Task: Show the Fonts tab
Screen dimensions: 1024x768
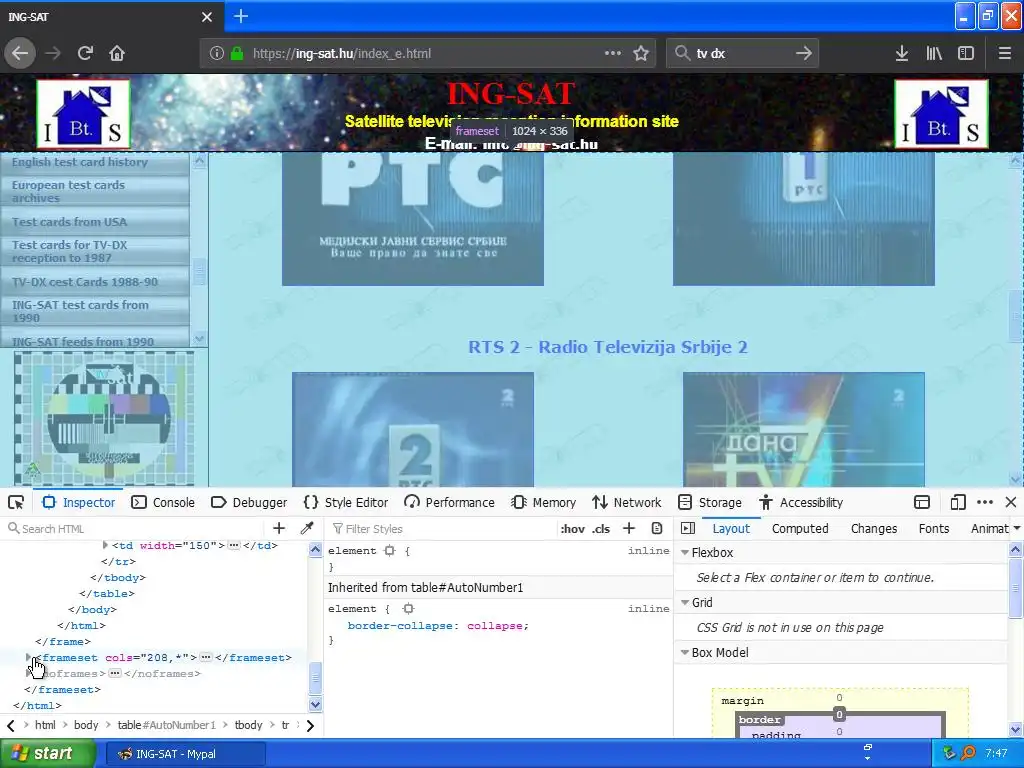Action: (934, 528)
